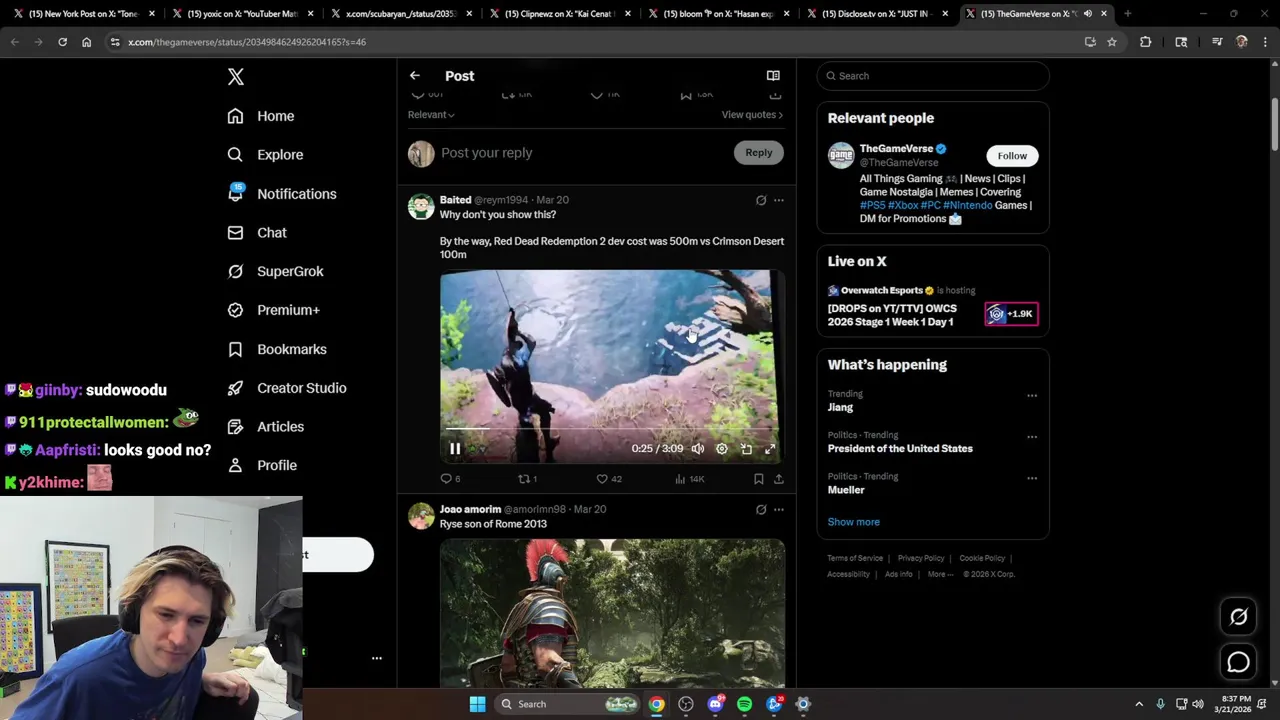View 14K analytics on Baited's reply
The width and height of the screenshot is (1280, 720).
coord(690,479)
